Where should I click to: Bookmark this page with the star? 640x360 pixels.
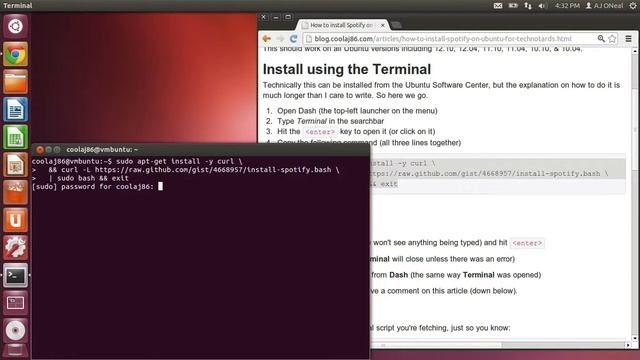[612, 39]
